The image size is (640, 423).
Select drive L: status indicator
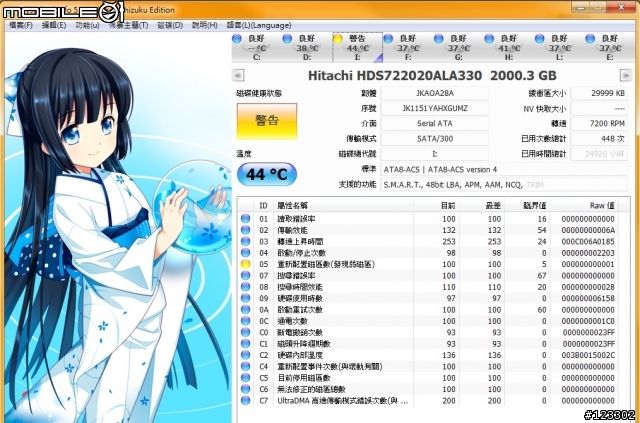[540, 39]
